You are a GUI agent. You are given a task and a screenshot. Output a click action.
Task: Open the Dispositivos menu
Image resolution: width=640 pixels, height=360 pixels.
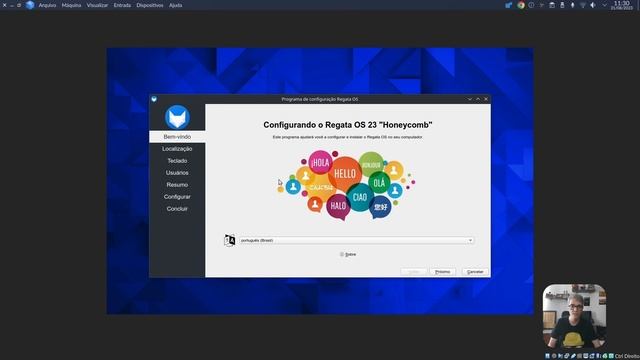coord(150,5)
